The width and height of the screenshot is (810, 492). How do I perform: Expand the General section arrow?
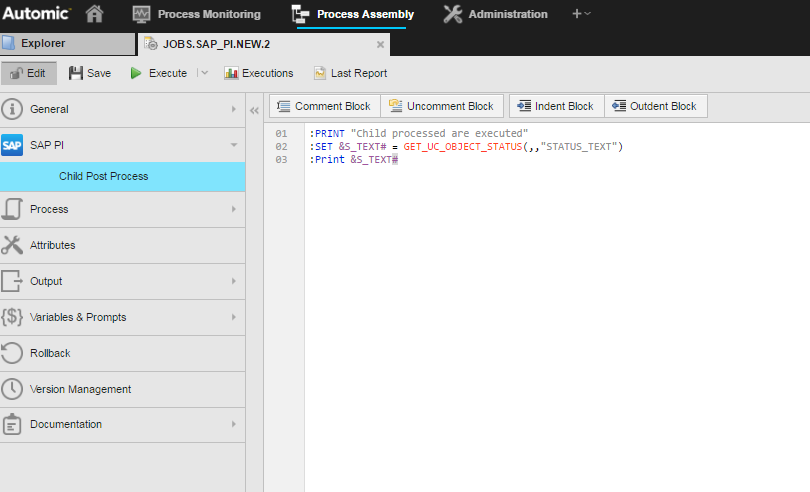233,109
